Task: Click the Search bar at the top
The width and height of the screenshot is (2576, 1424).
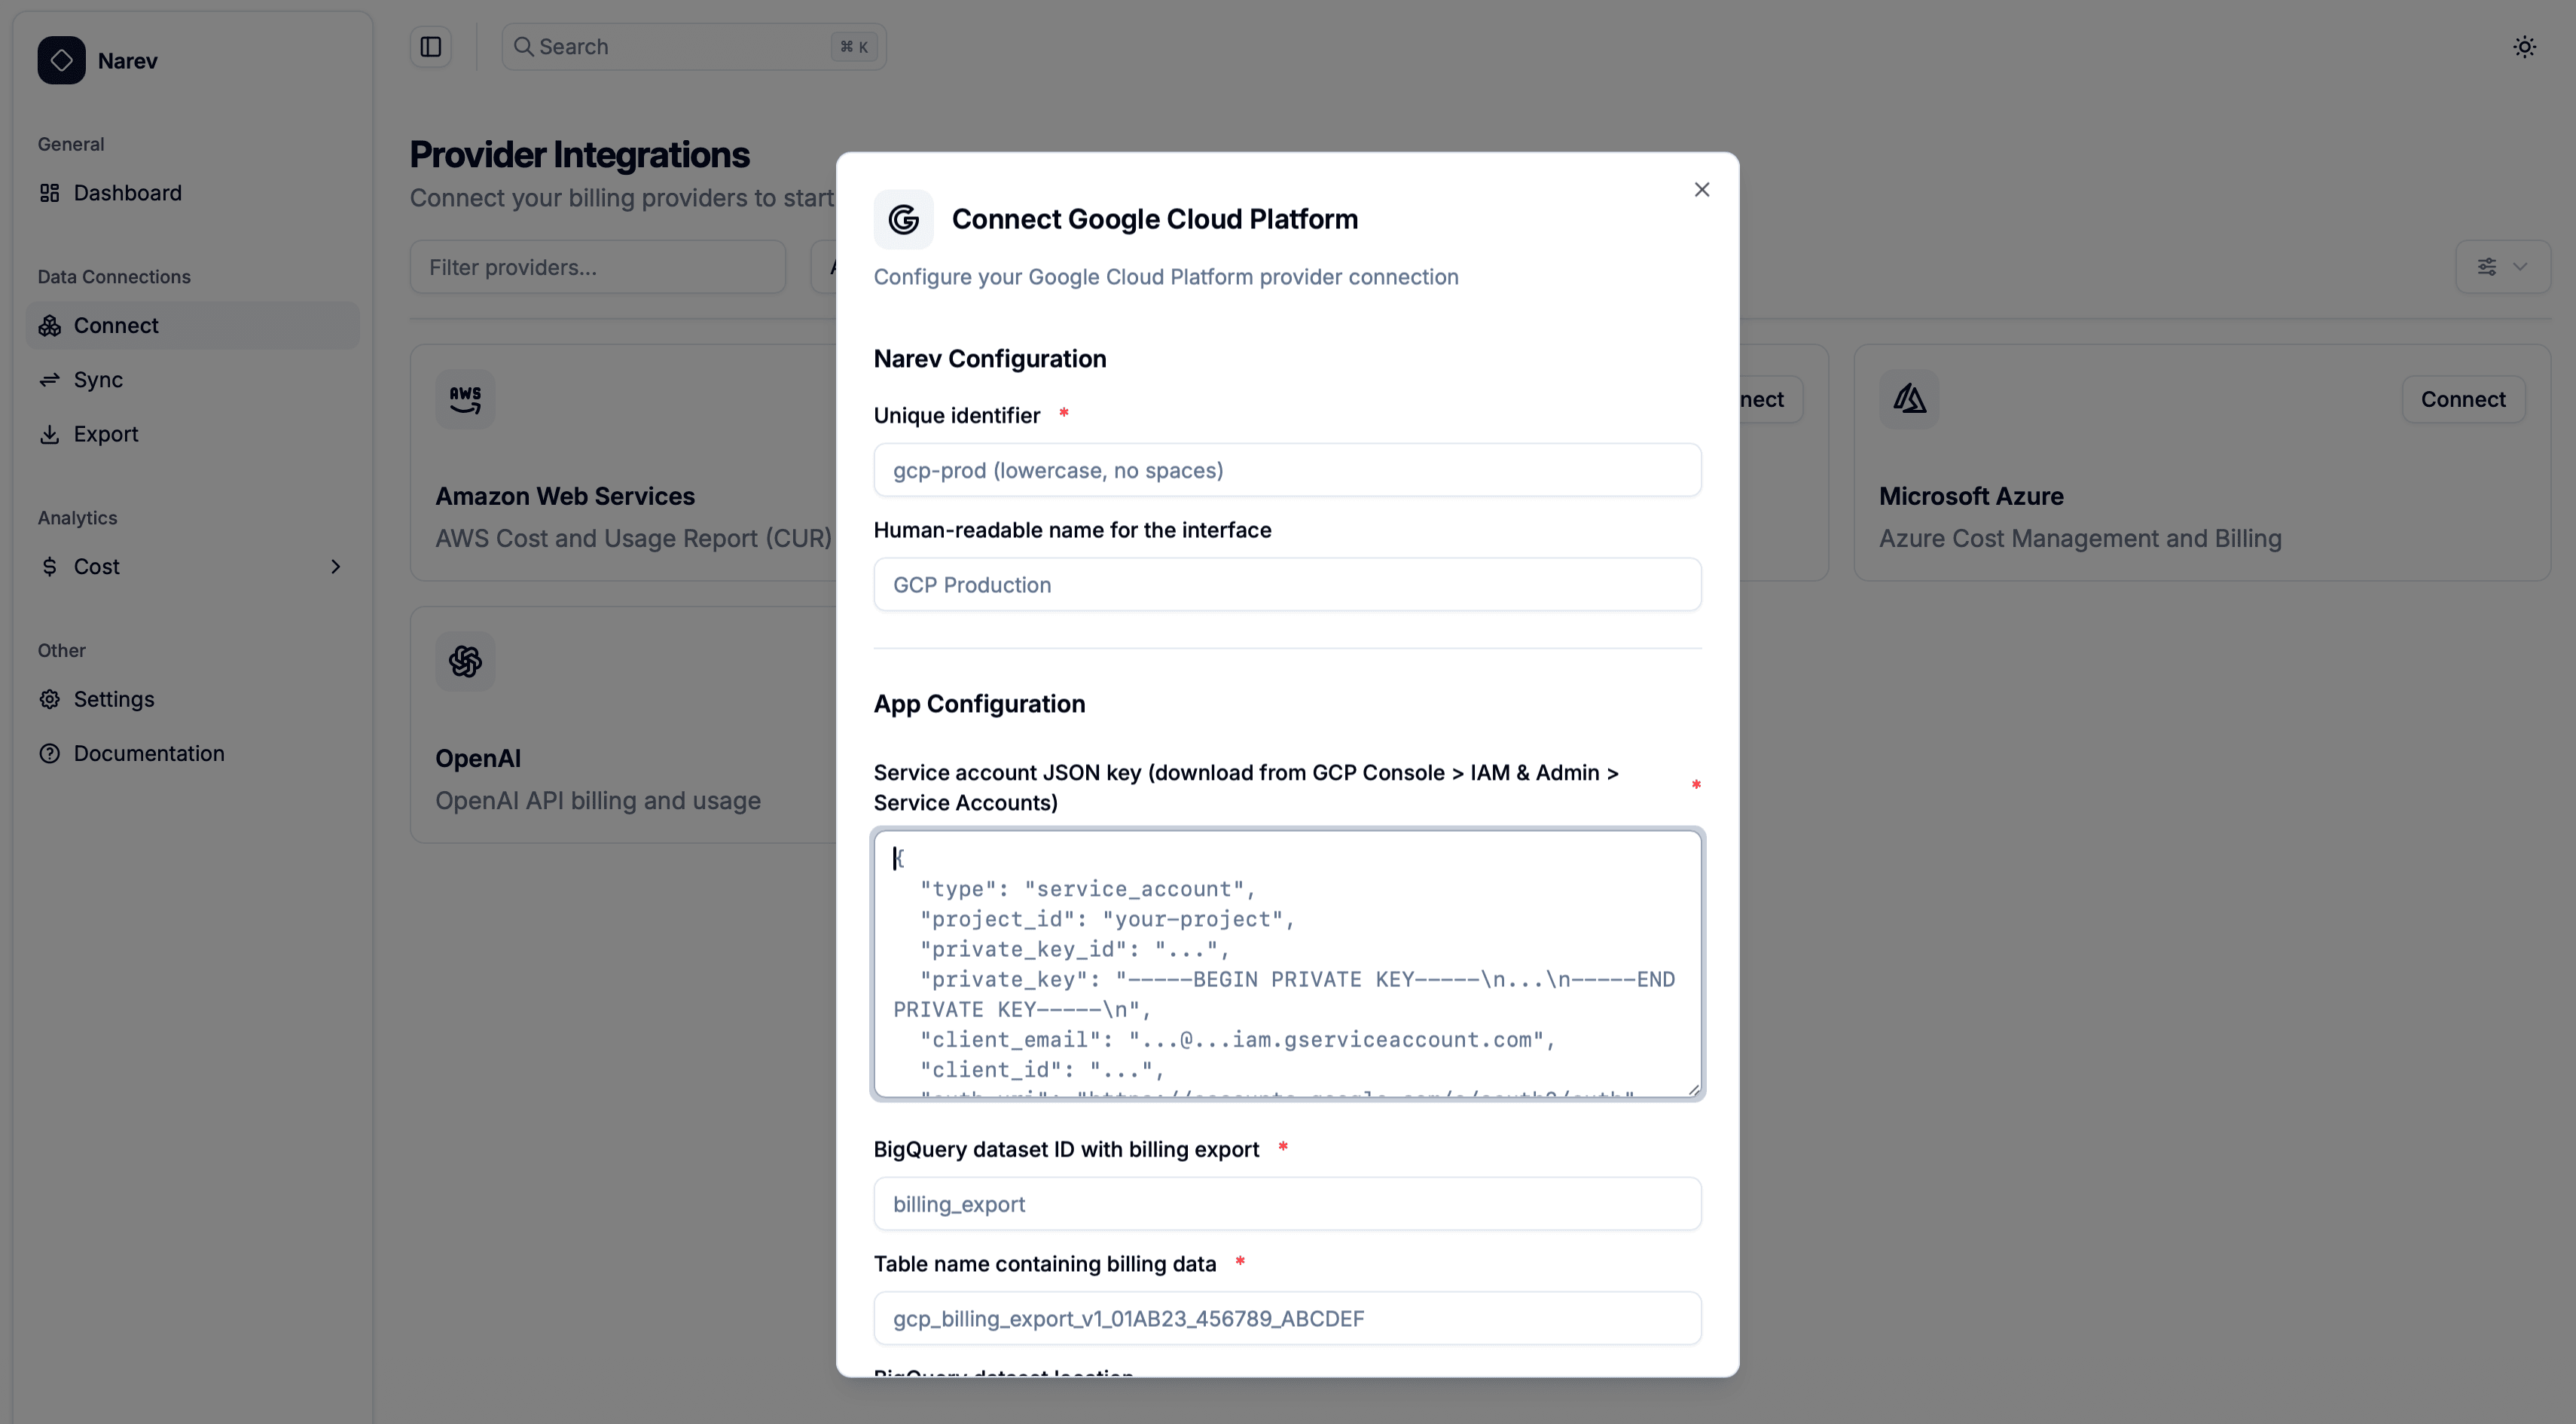Action: [693, 46]
